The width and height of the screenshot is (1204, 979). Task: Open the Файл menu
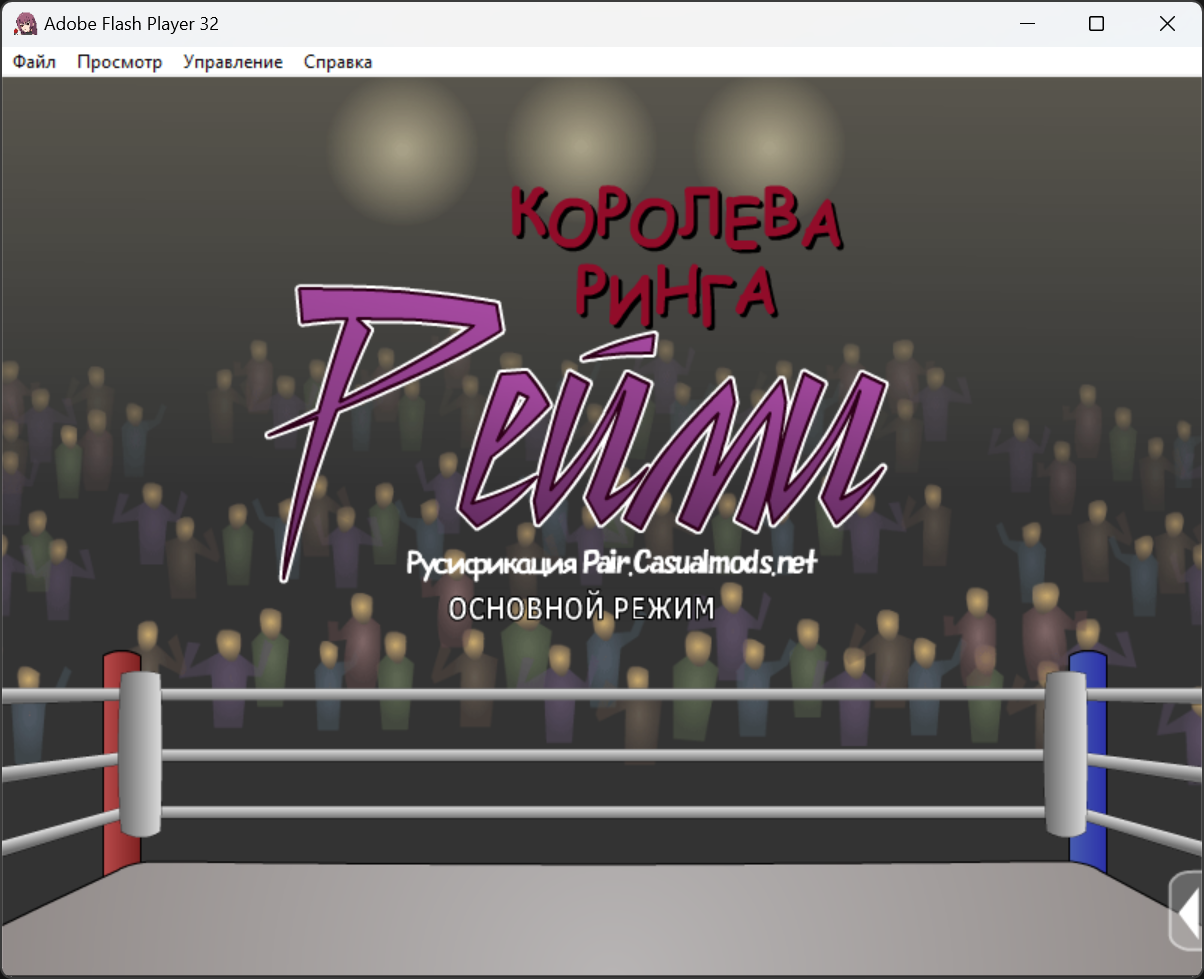(35, 62)
